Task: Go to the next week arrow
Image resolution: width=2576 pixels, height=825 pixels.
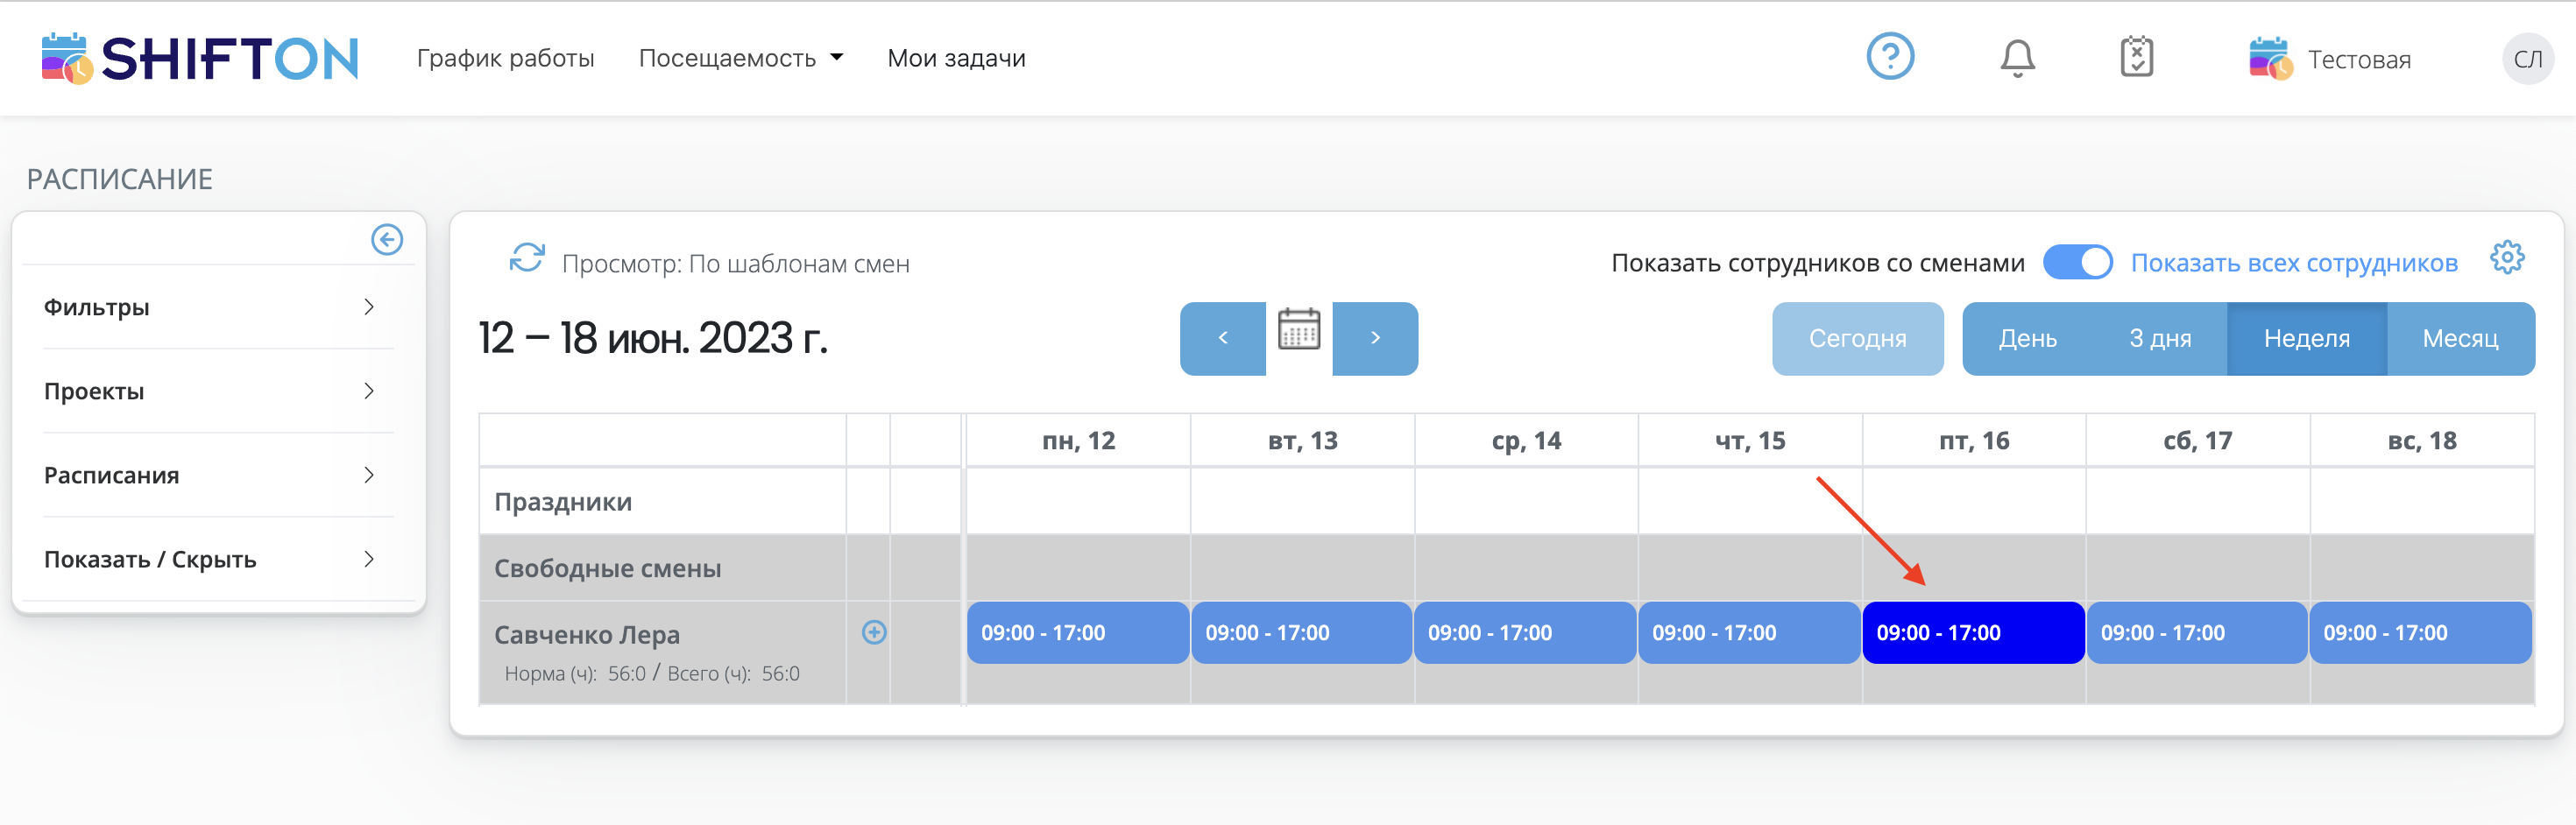Action: 1375,338
